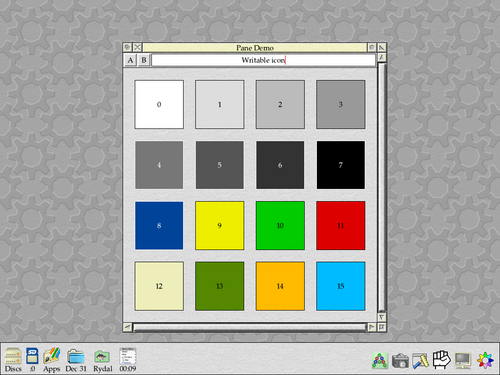Open the Dec 31 folder icon
The image size is (500, 375).
pyautogui.click(x=76, y=359)
